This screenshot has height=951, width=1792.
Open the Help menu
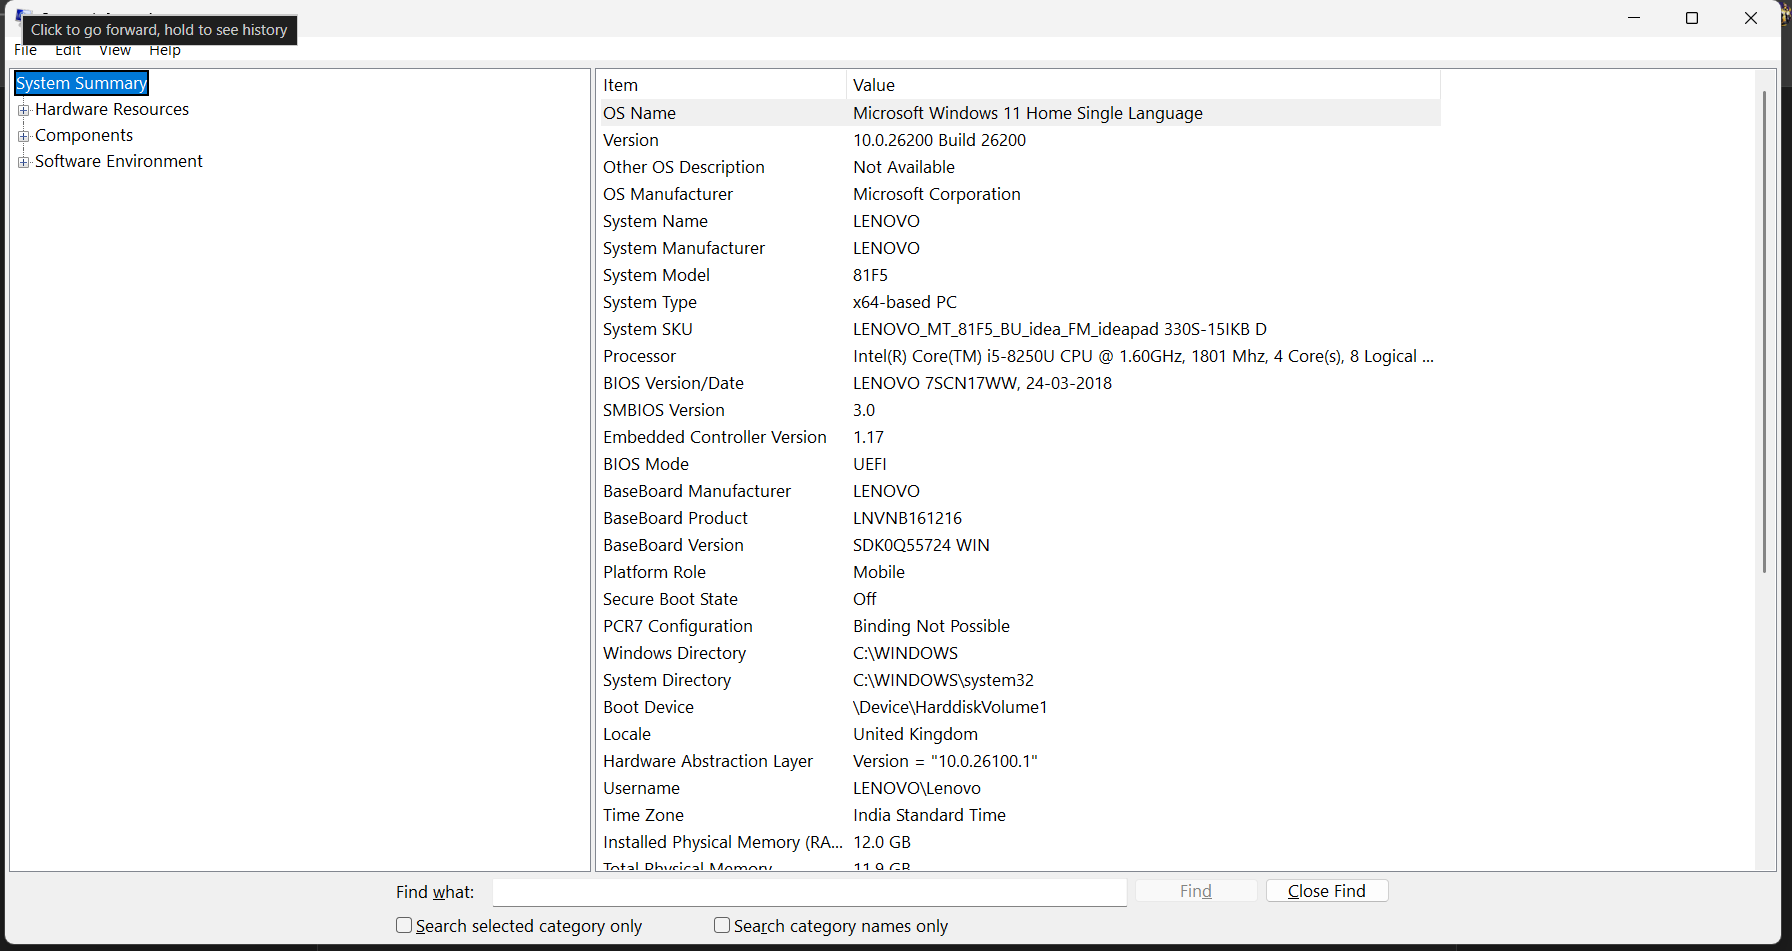pos(165,50)
